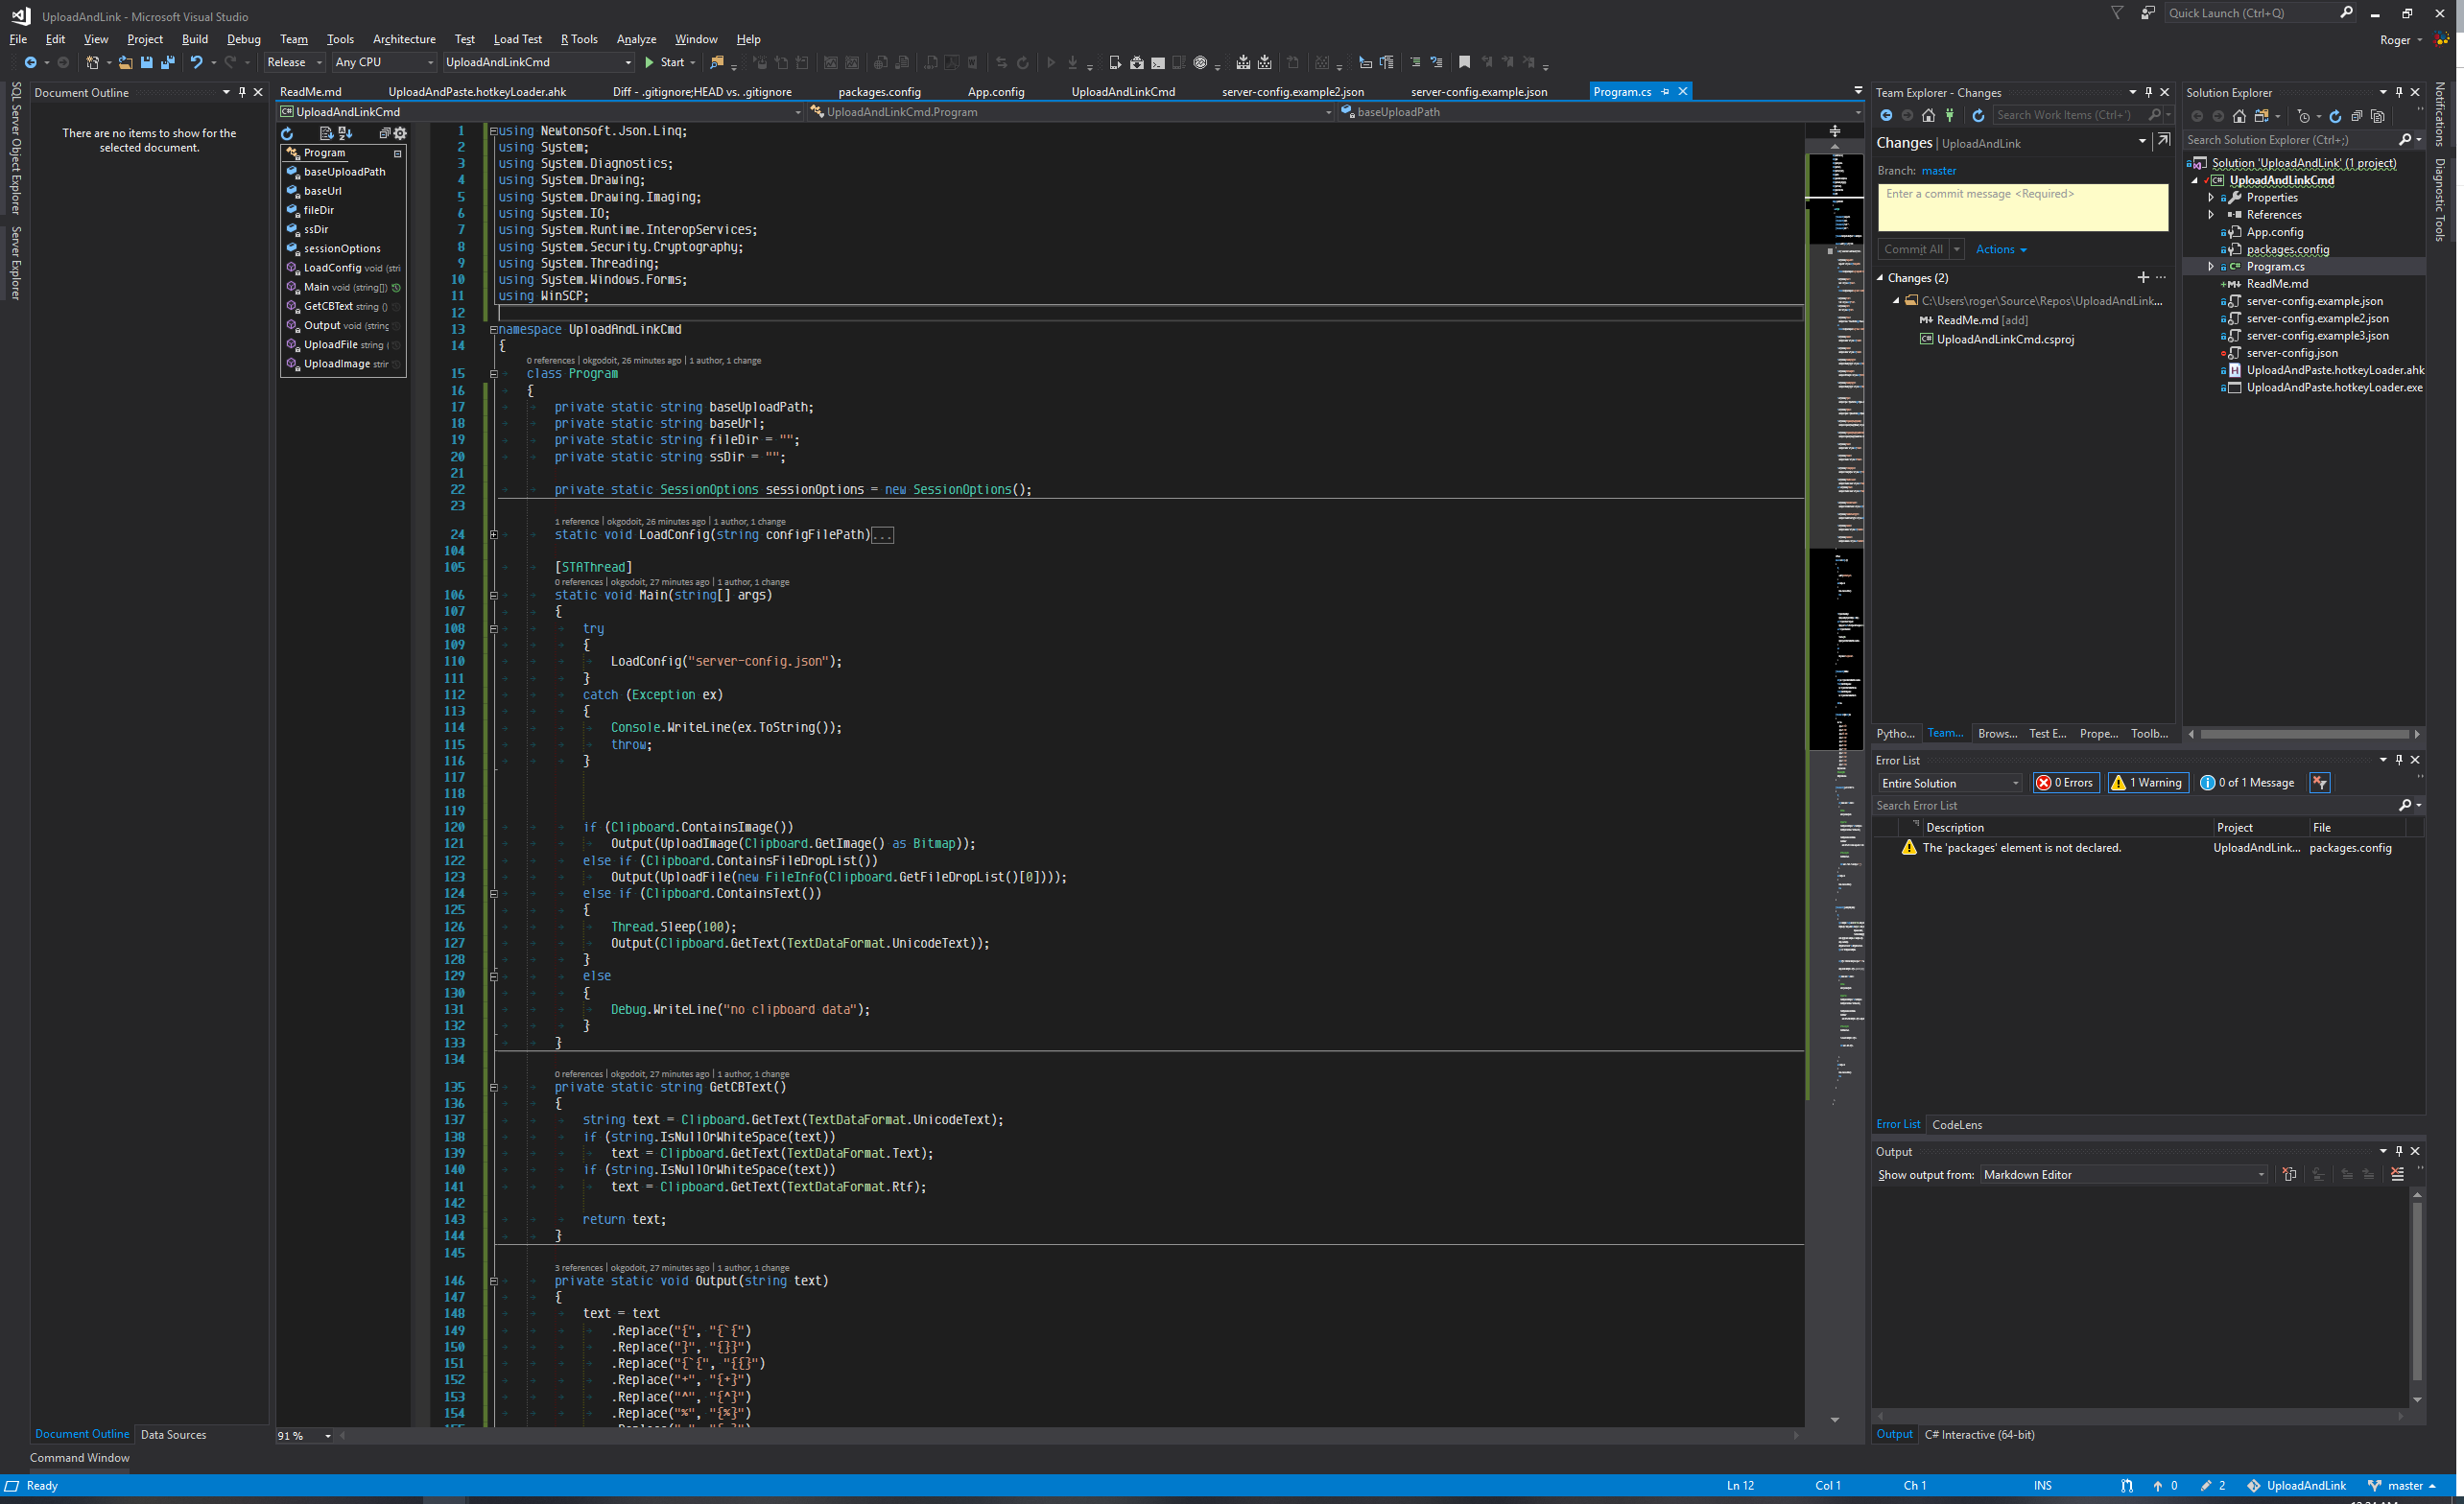The image size is (2464, 1504).
Task: Click Team Explorer Home icon
Action: coord(1928,115)
